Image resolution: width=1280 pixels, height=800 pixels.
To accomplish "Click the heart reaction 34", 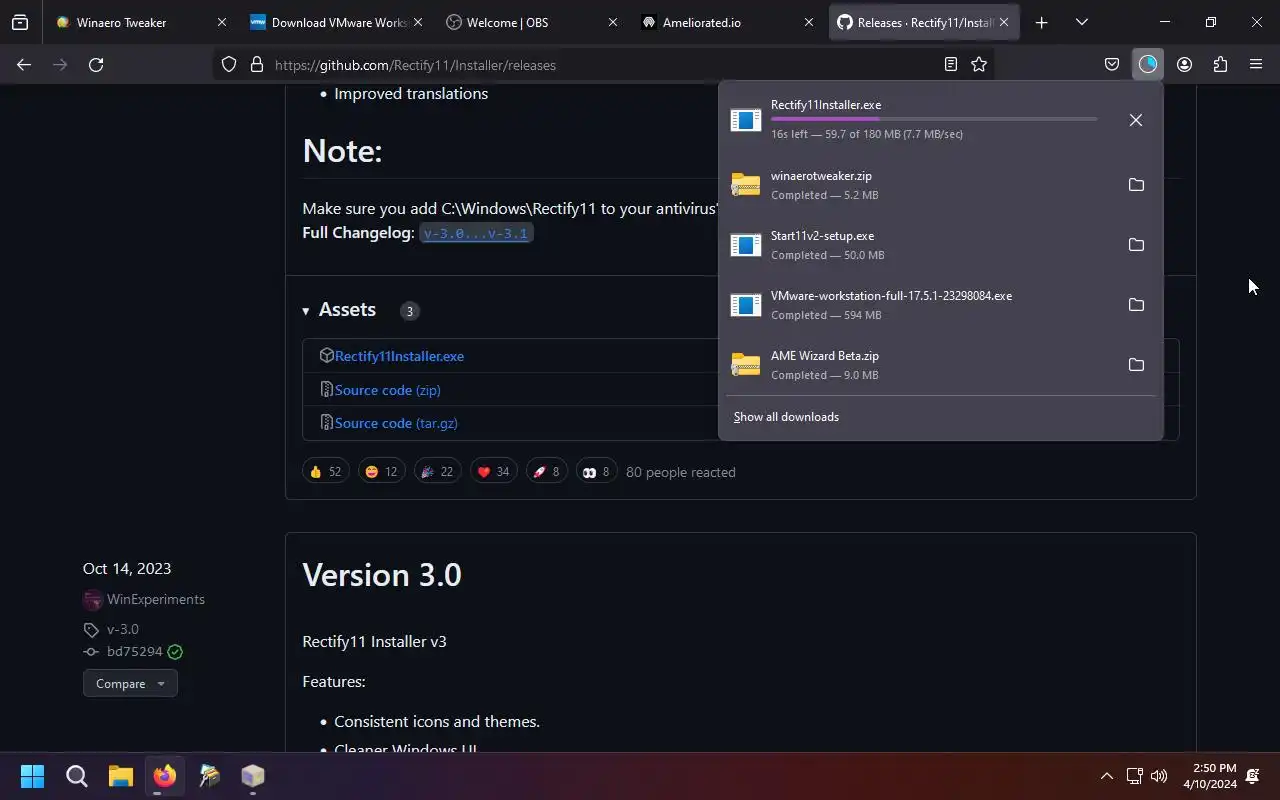I will (493, 472).
